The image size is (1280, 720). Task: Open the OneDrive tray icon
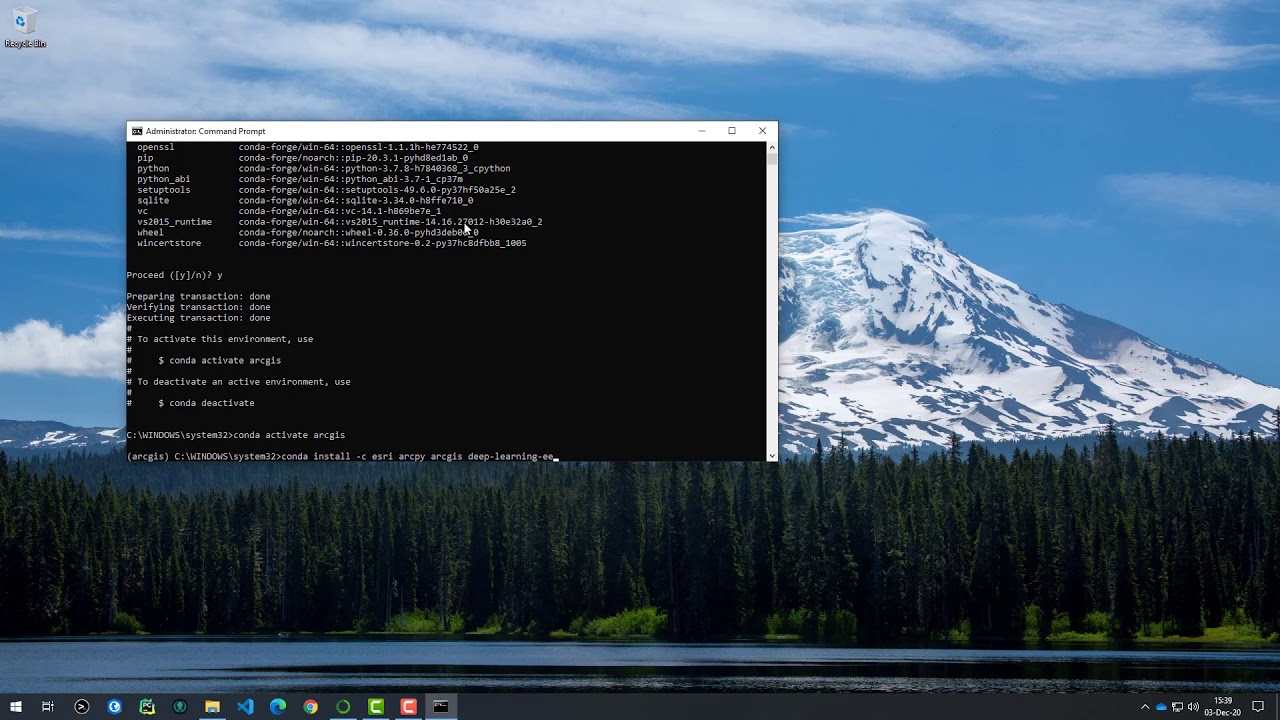pyautogui.click(x=1161, y=707)
